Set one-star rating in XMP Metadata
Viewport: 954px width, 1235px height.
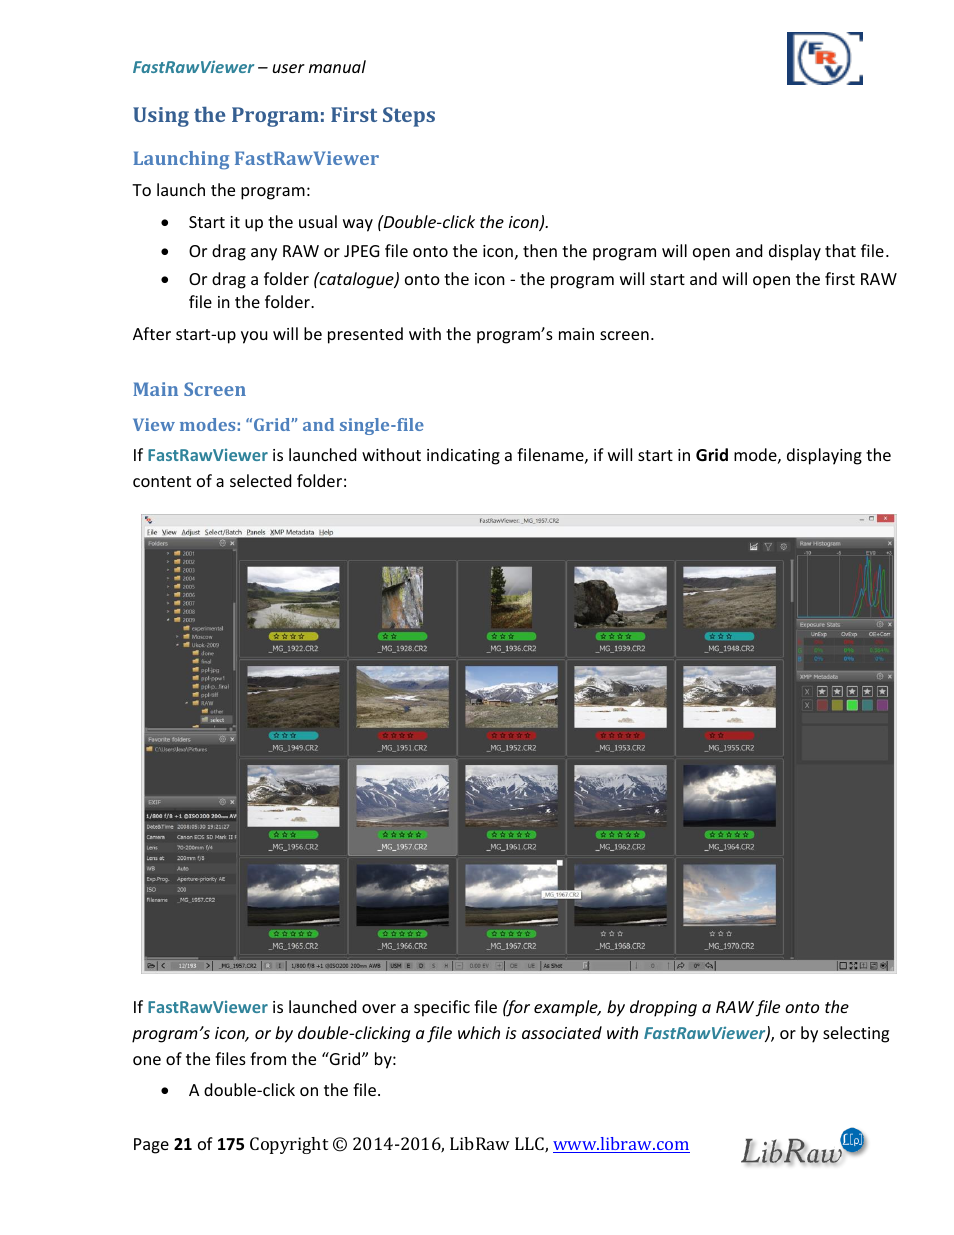(x=822, y=691)
